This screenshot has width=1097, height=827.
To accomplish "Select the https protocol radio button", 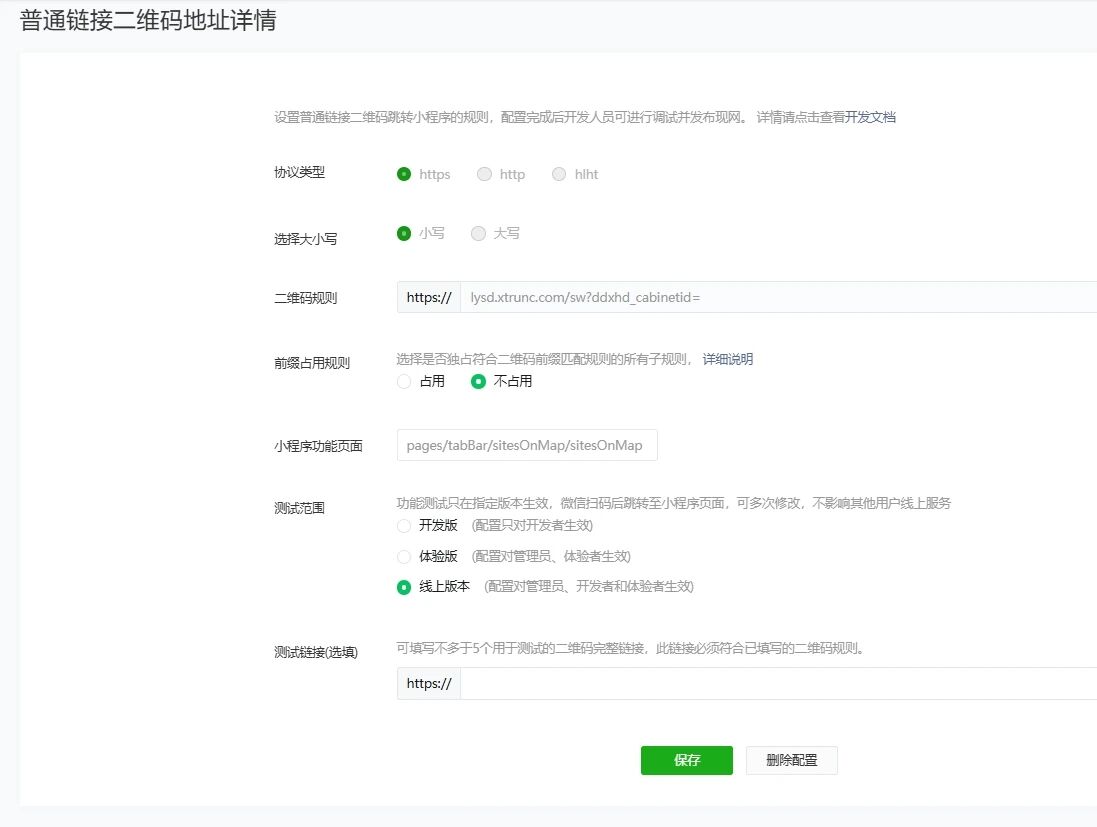I will tap(404, 174).
